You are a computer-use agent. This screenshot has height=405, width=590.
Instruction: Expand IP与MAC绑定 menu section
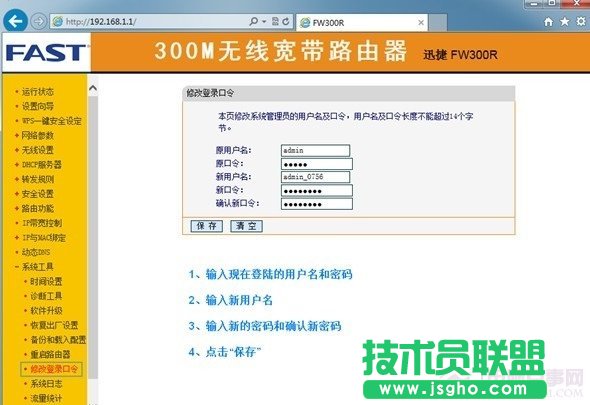point(44,238)
